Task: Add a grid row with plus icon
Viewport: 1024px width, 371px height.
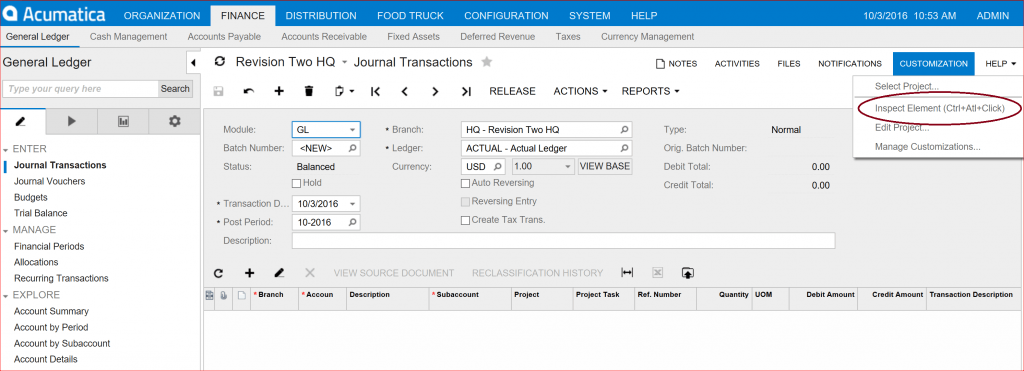Action: (249, 273)
